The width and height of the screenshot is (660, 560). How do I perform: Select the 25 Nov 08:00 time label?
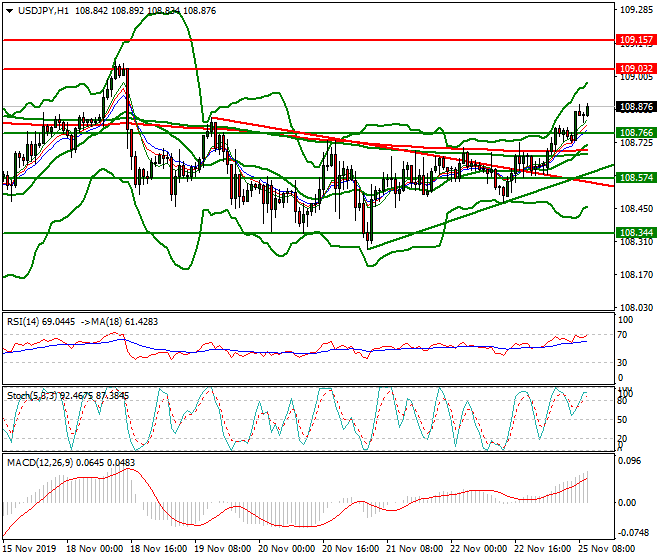[607, 549]
